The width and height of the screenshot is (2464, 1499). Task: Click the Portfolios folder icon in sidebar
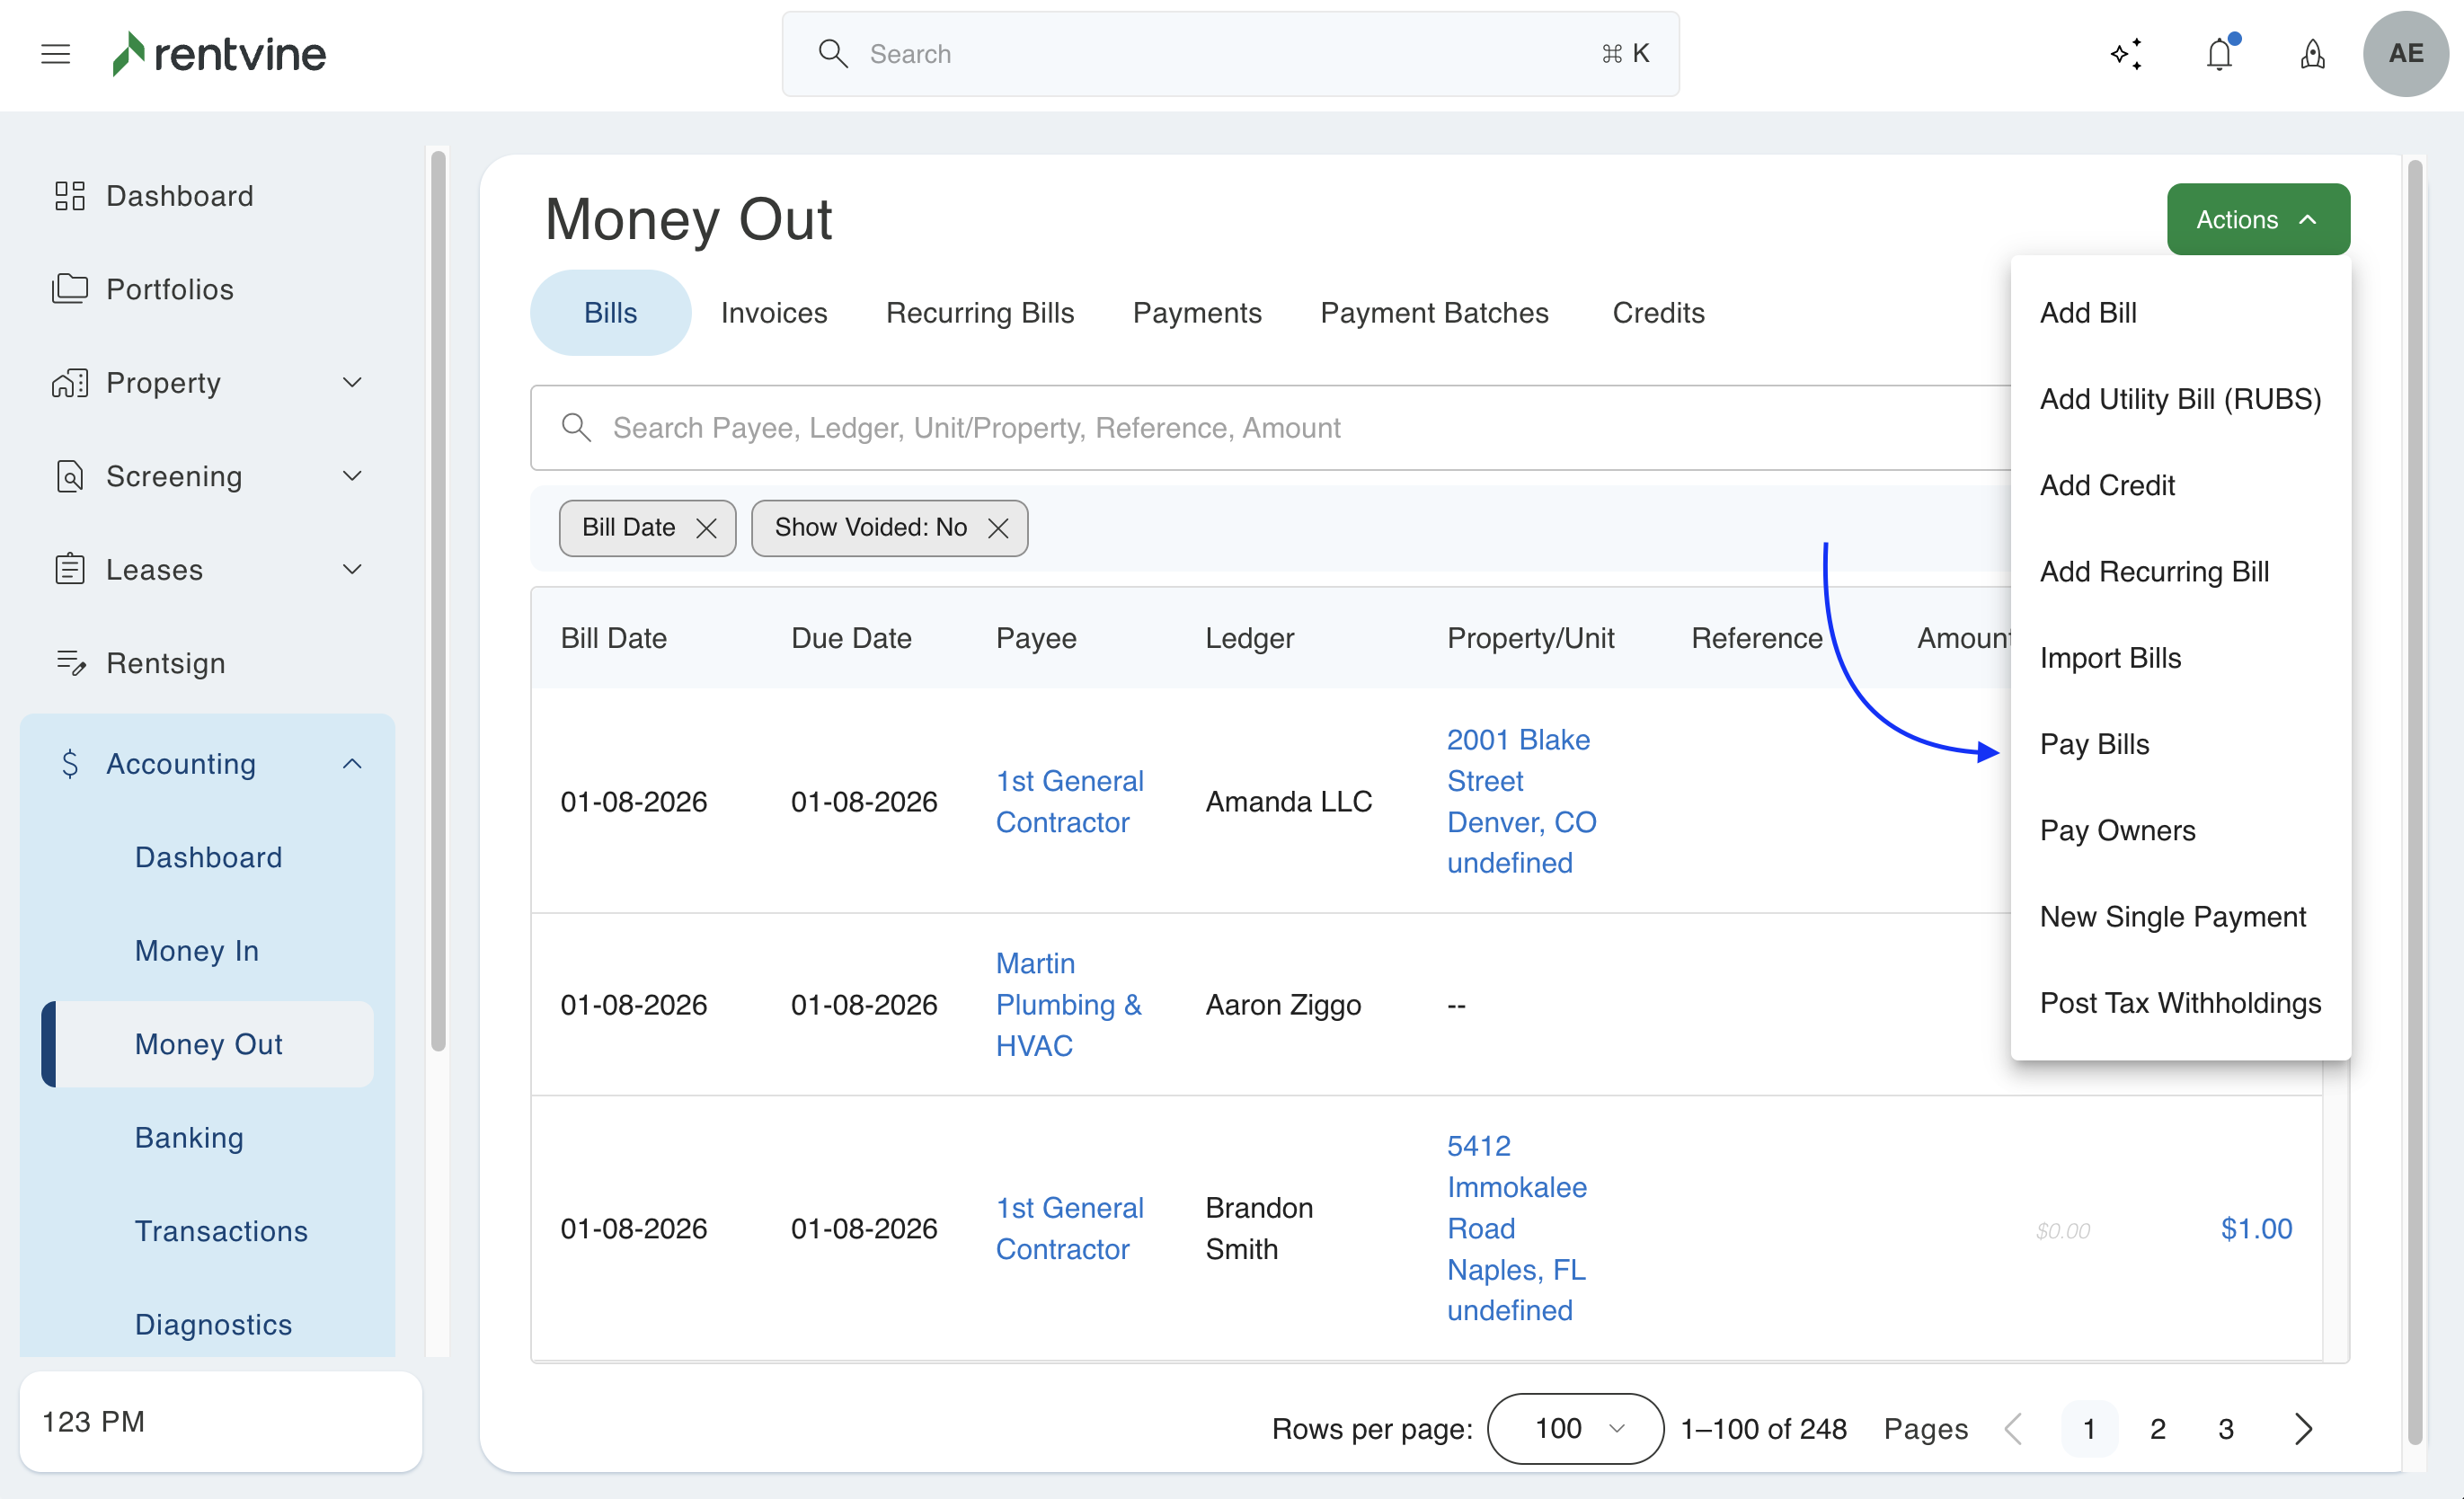point(69,289)
